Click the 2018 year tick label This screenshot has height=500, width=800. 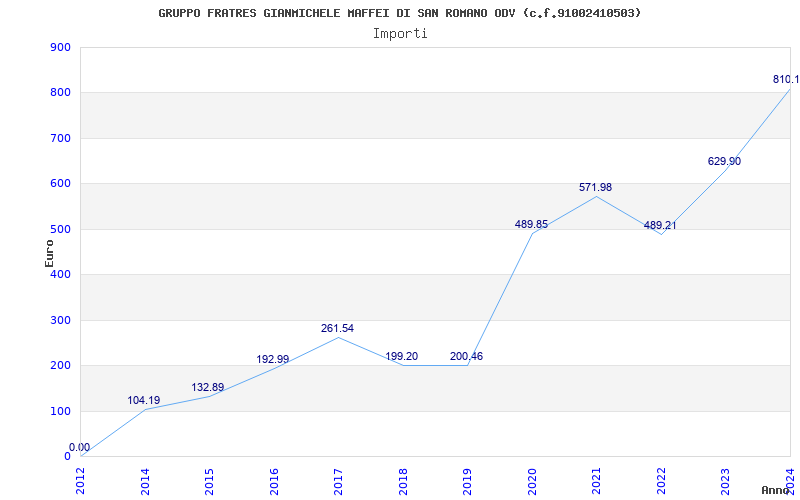403,480
